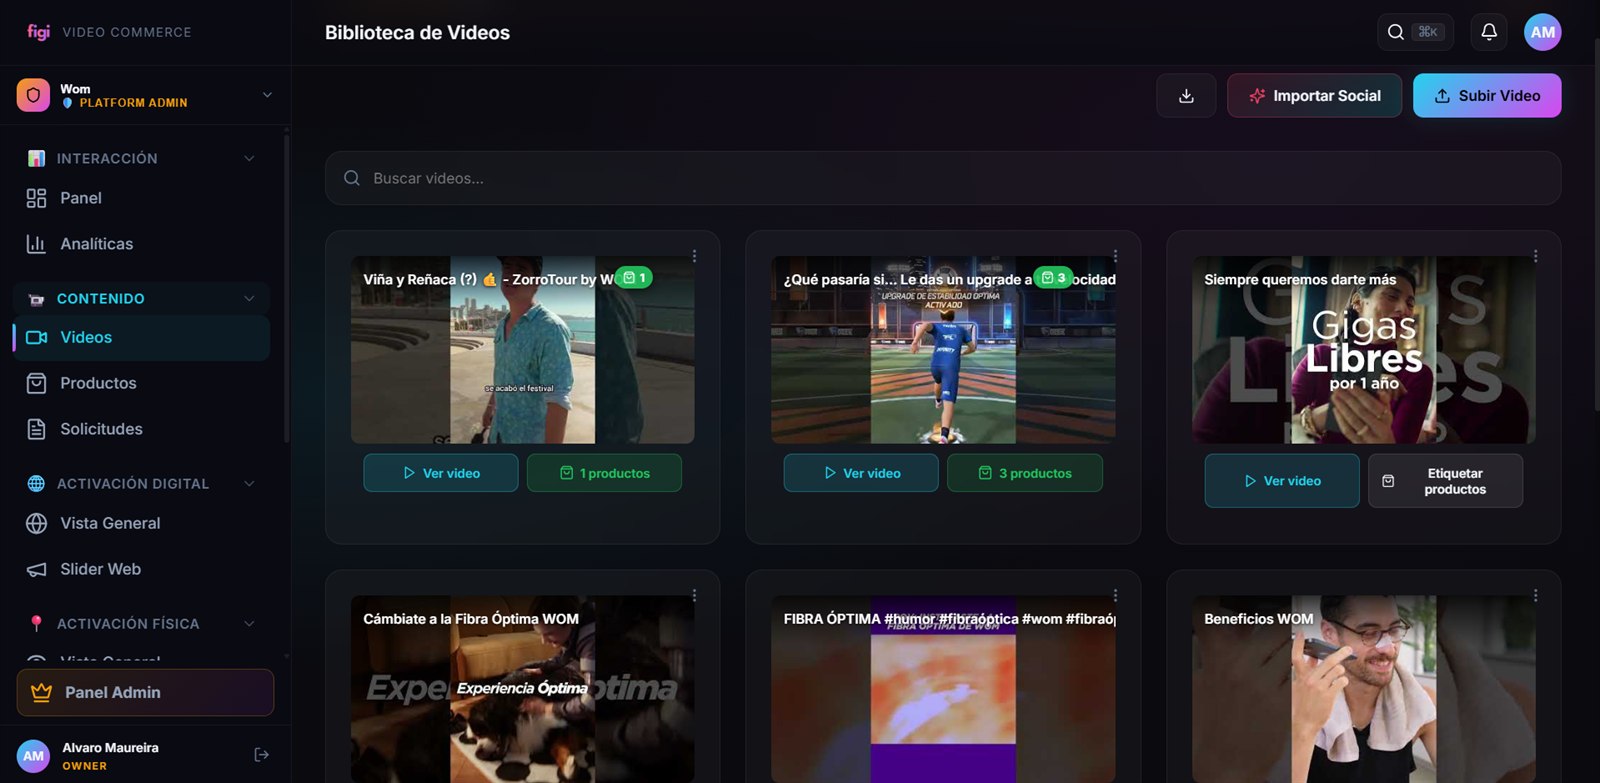Click the crown icon in Panel Admin

[41, 692]
